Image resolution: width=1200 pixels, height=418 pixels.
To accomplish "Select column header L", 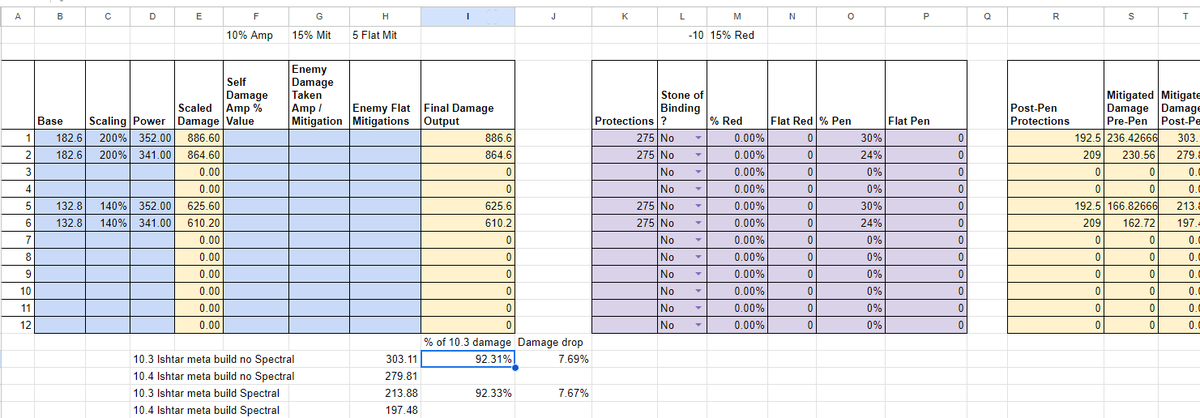I will tap(682, 15).
